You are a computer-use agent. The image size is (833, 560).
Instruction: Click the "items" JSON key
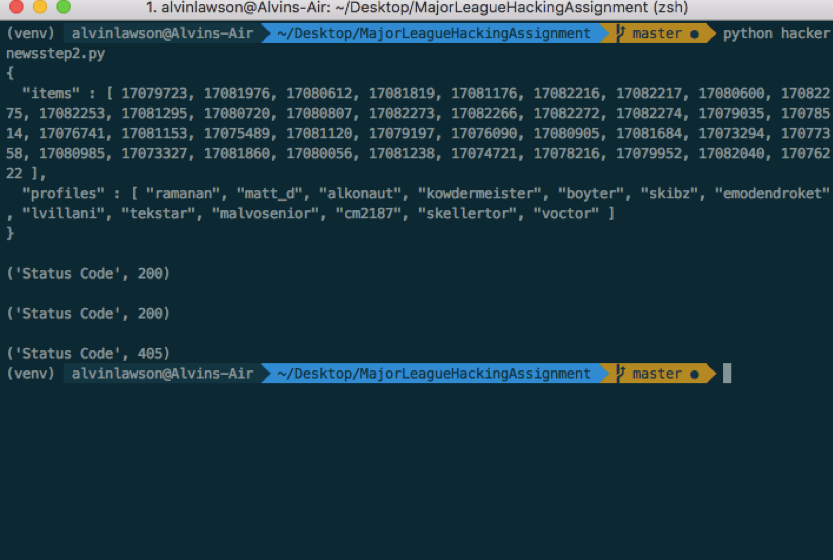coord(51,94)
